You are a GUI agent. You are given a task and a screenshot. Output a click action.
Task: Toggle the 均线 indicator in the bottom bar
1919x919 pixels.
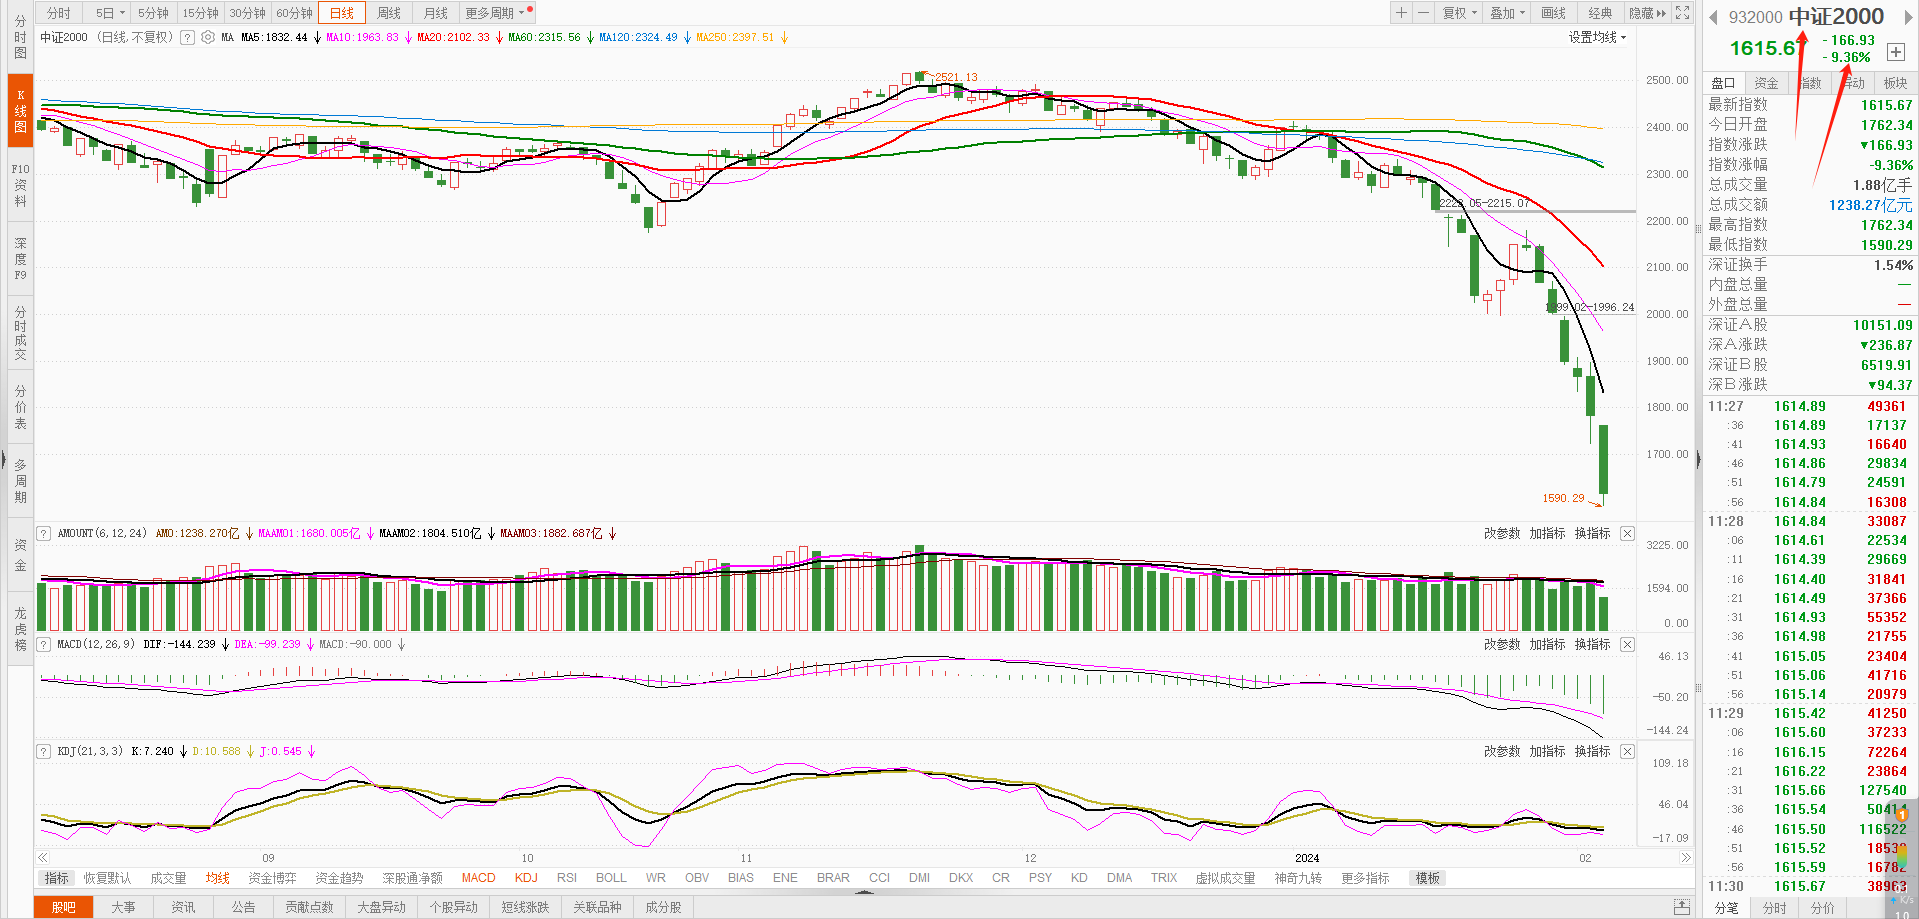(217, 878)
